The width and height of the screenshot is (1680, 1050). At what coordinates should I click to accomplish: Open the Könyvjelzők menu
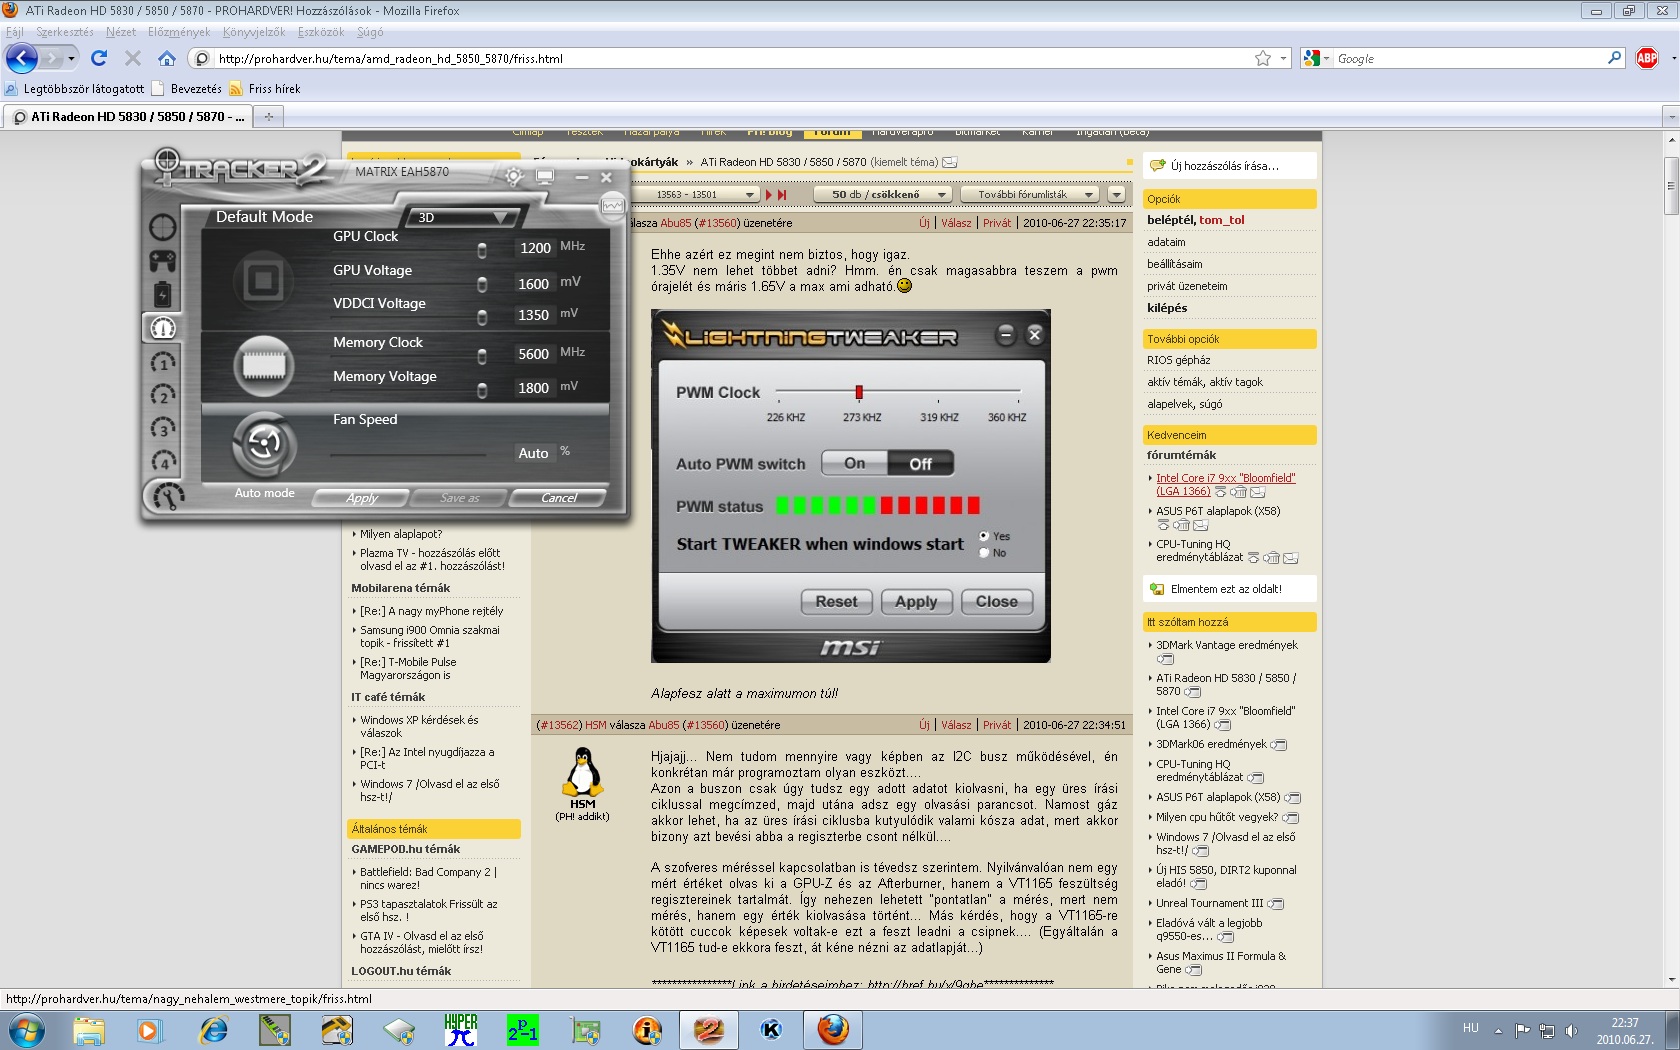click(253, 32)
